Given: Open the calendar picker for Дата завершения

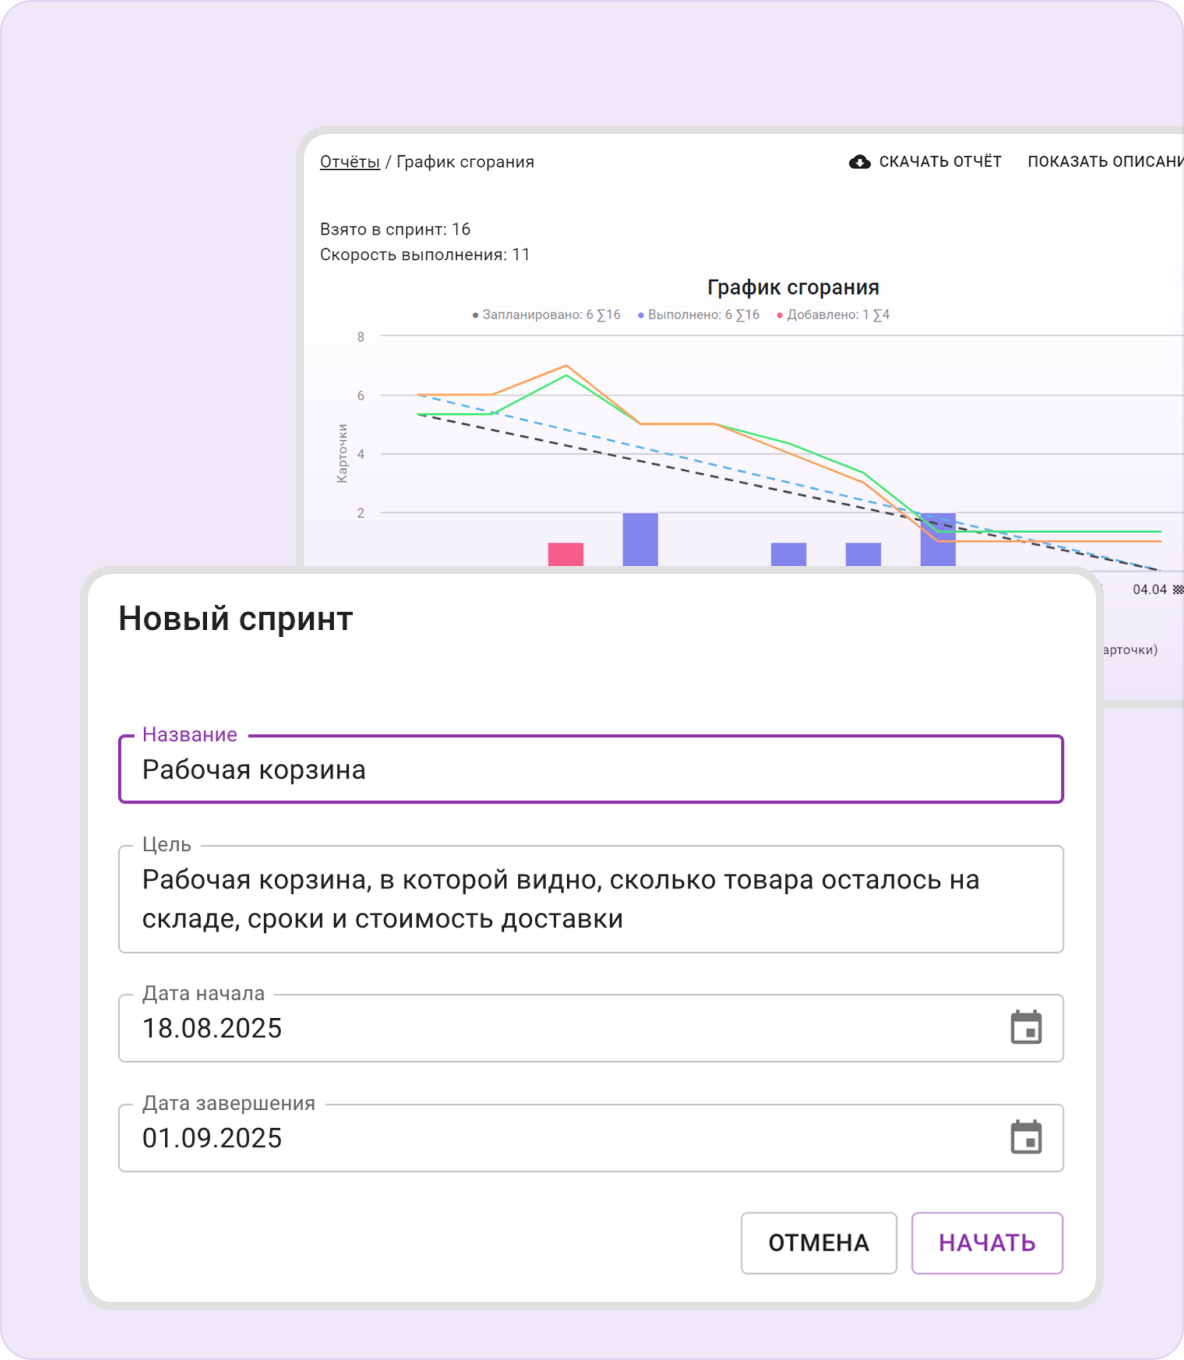Looking at the screenshot, I should 1026,1138.
